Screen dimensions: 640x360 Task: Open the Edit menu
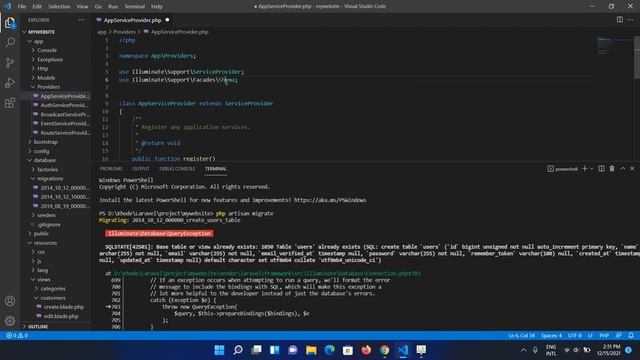point(37,7)
